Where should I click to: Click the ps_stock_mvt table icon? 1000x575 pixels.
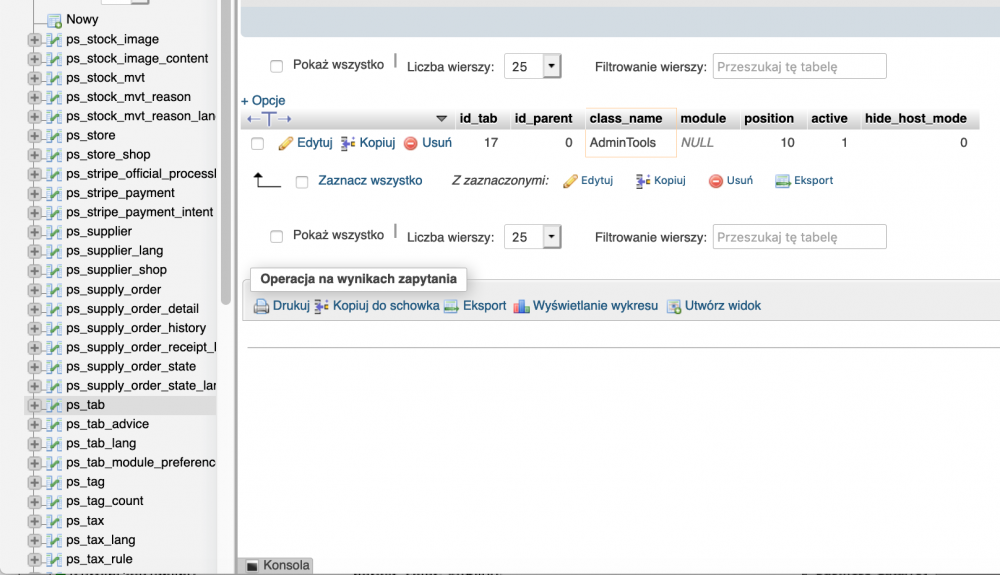coord(54,78)
